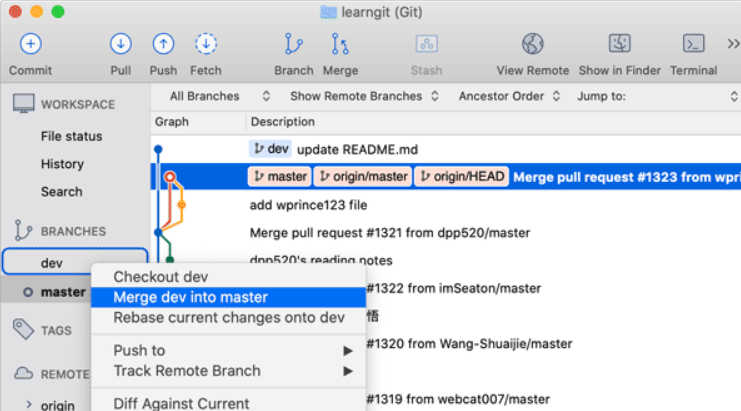Screen dimensions: 741x411
Task: Select merge #1322 from imSeaton commit
Action: 454,288
